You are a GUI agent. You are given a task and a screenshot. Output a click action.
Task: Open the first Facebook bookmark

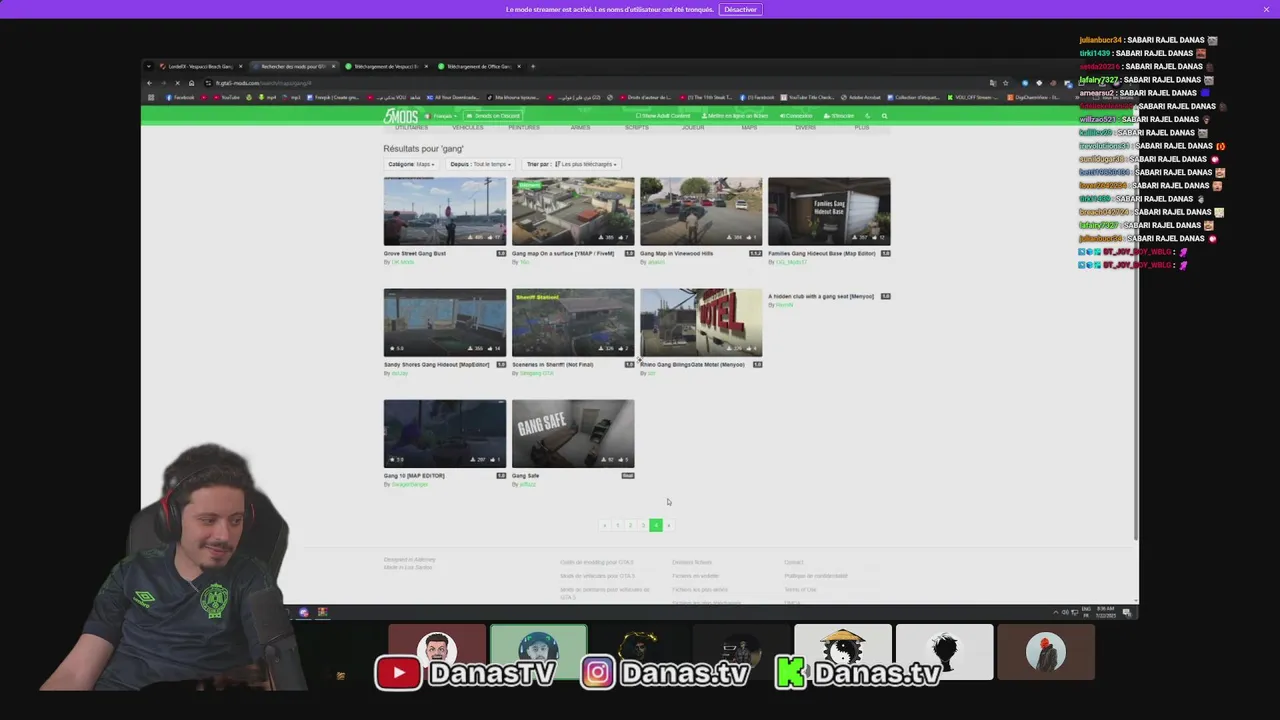183,97
